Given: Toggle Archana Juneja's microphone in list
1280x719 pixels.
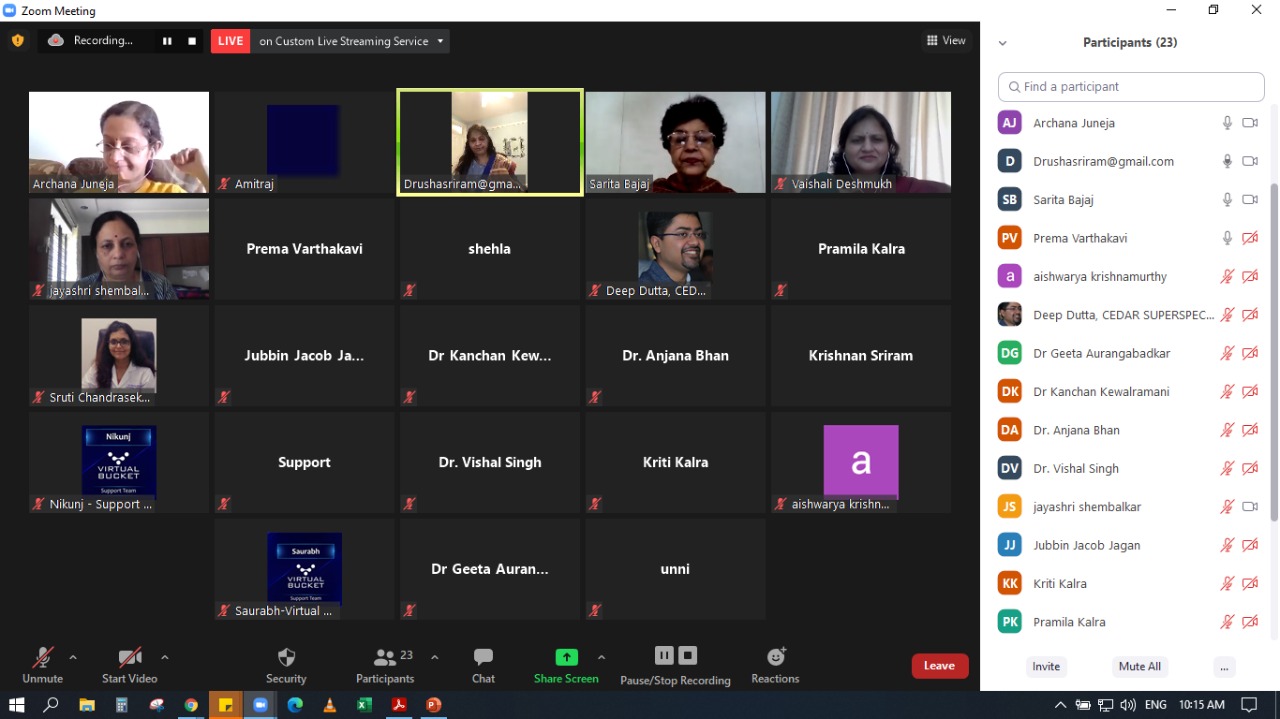Looking at the screenshot, I should click(1227, 123).
